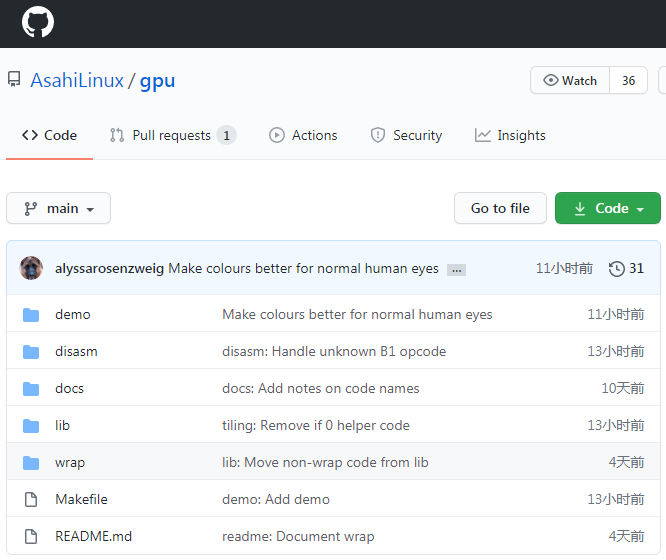Click the Code tab angle-brackets icon
The height and width of the screenshot is (560, 666).
30,135
